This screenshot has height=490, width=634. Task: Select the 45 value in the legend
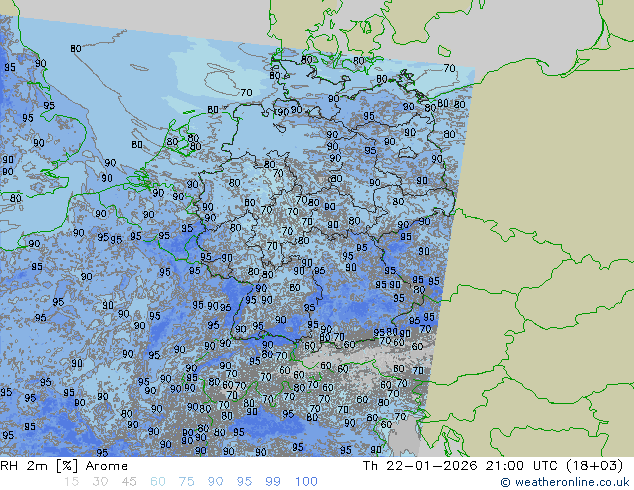129,482
